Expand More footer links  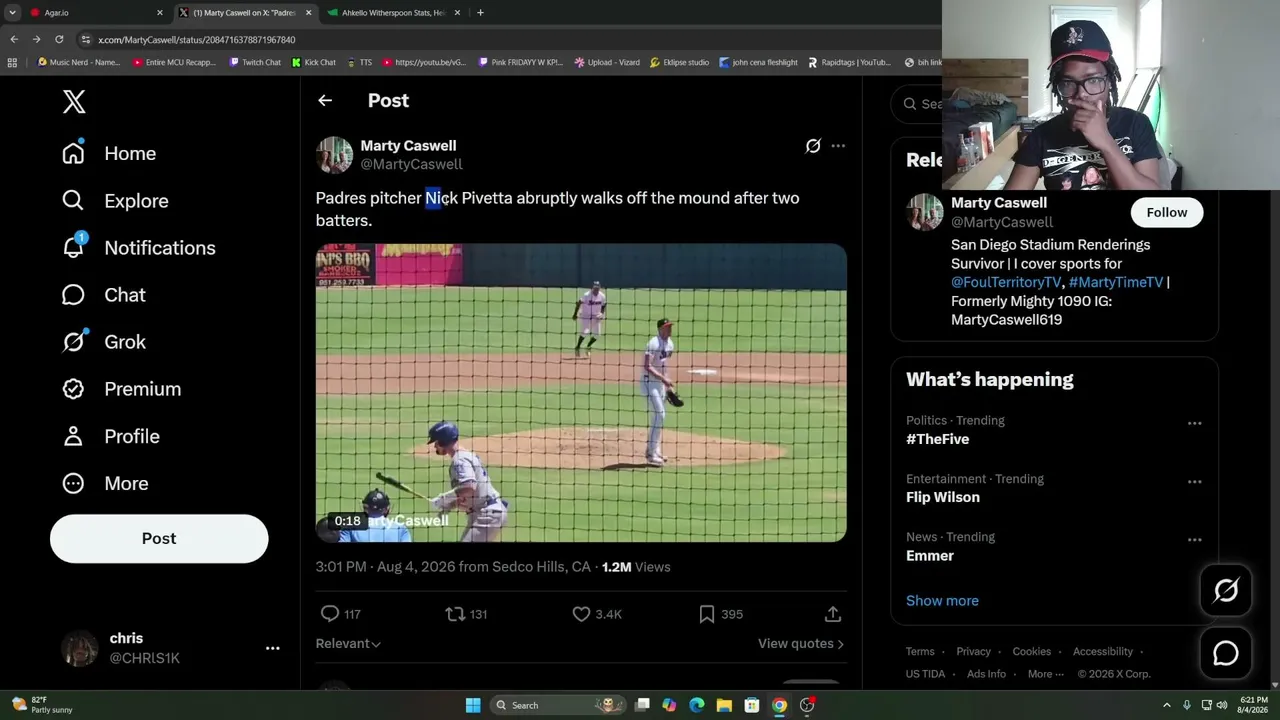1045,674
